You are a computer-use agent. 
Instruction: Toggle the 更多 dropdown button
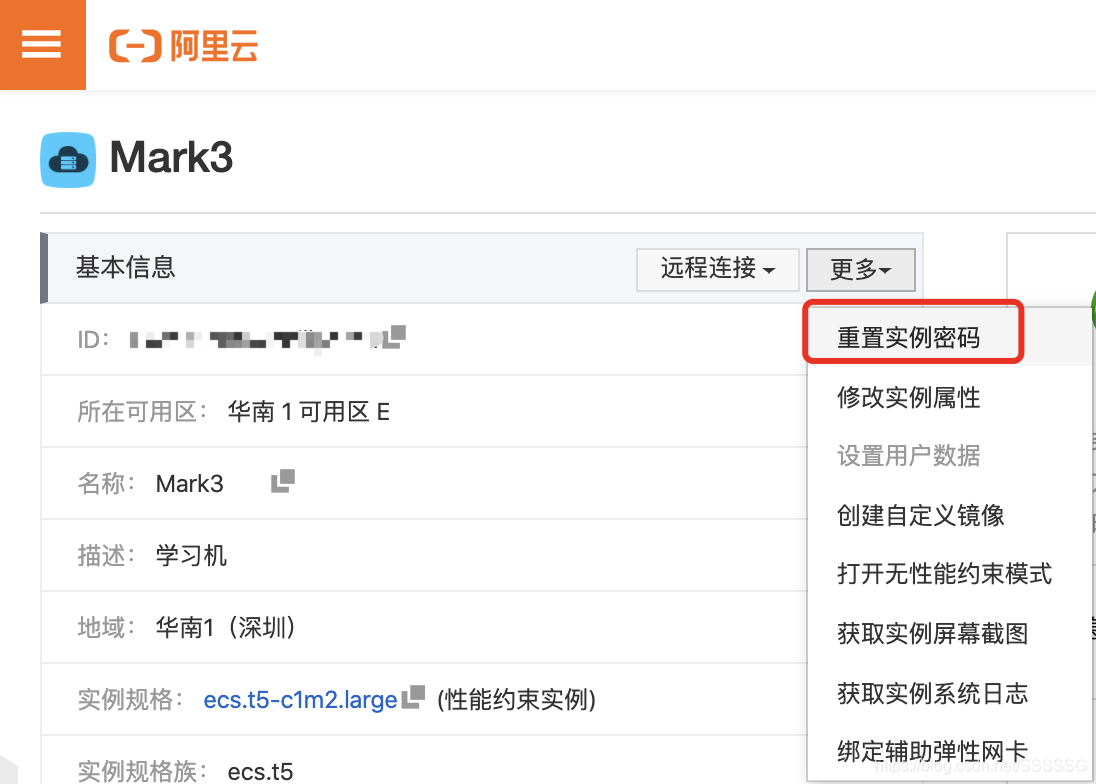[x=860, y=269]
